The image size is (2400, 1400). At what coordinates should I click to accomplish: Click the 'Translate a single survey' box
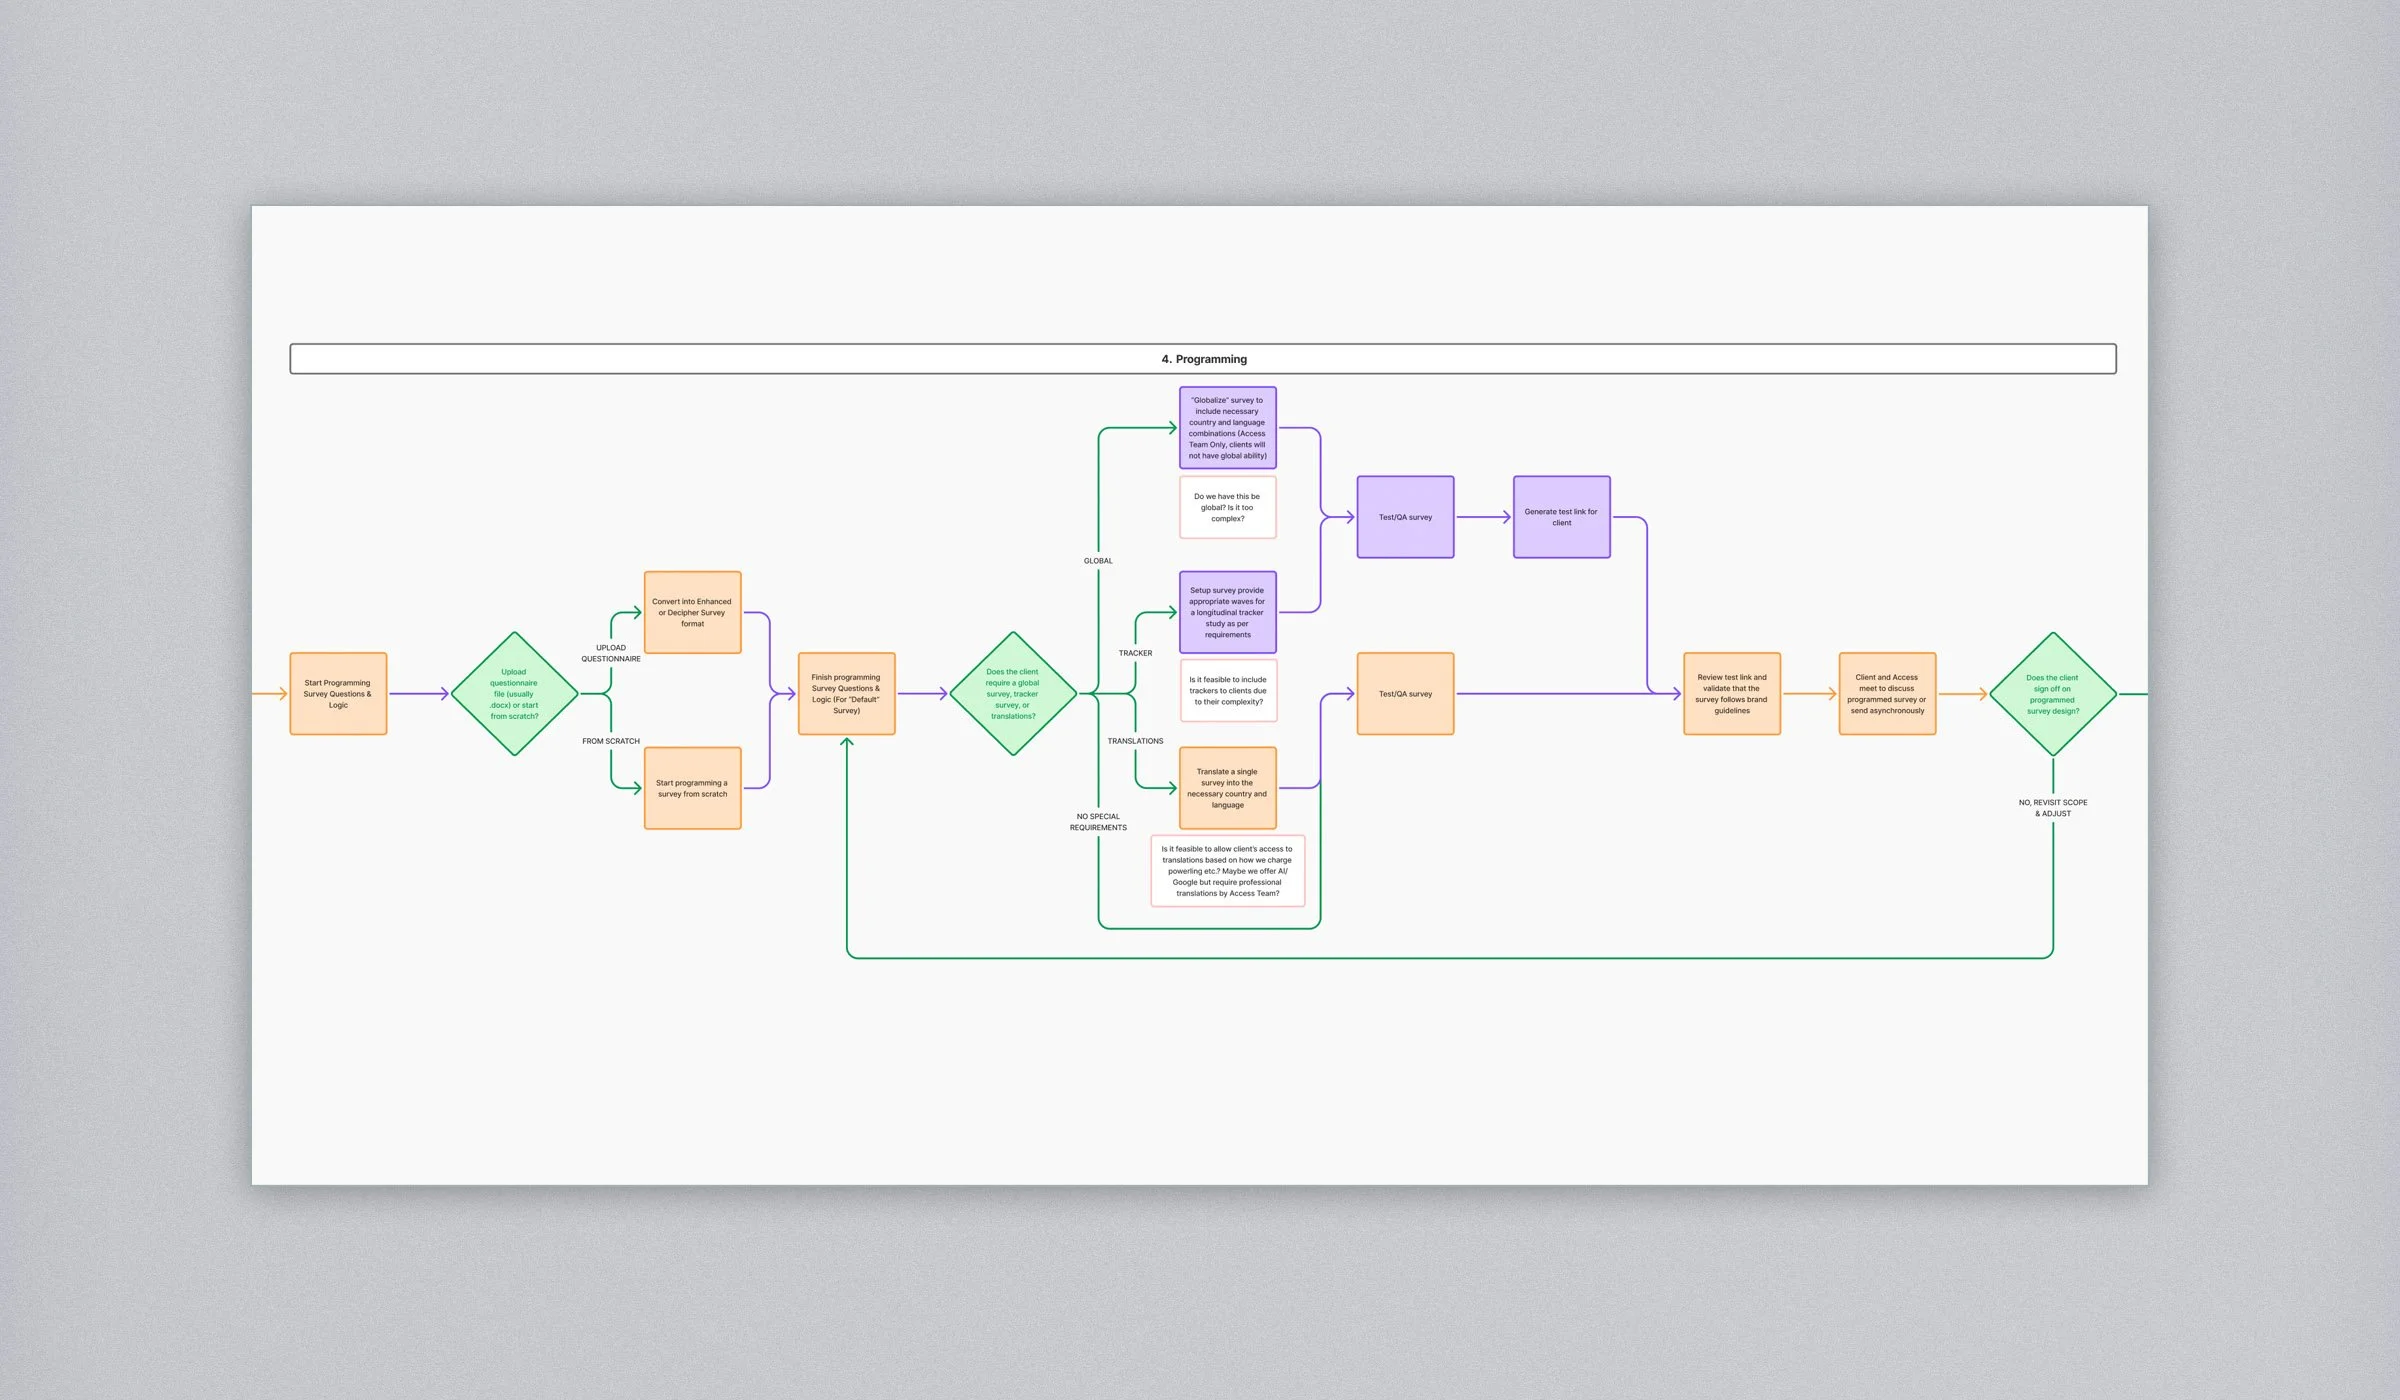(1228, 788)
